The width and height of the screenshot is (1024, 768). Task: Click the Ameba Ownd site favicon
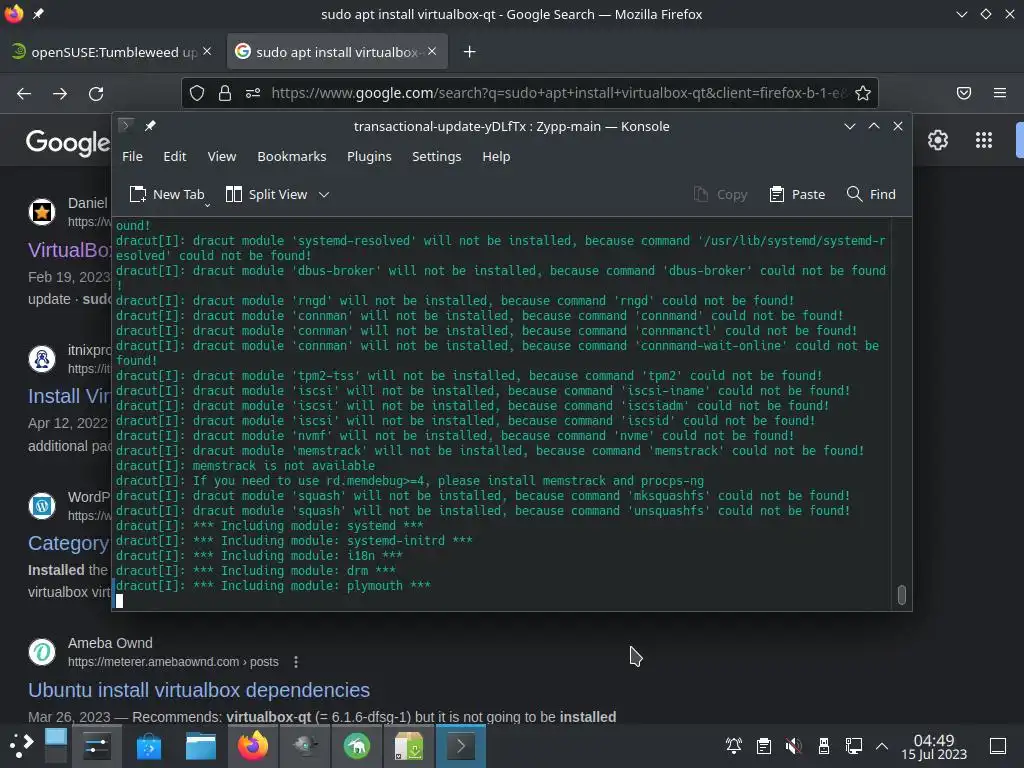(42, 652)
